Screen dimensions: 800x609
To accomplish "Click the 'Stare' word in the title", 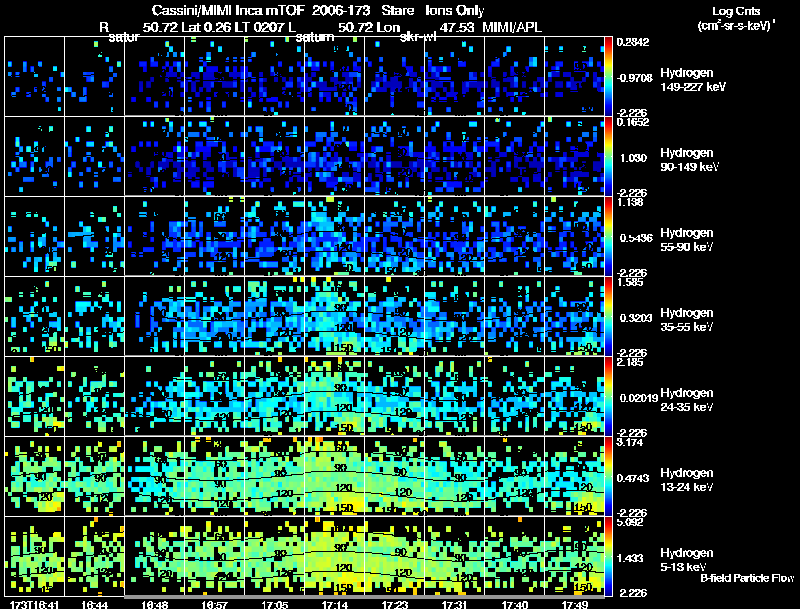I will coord(397,10).
